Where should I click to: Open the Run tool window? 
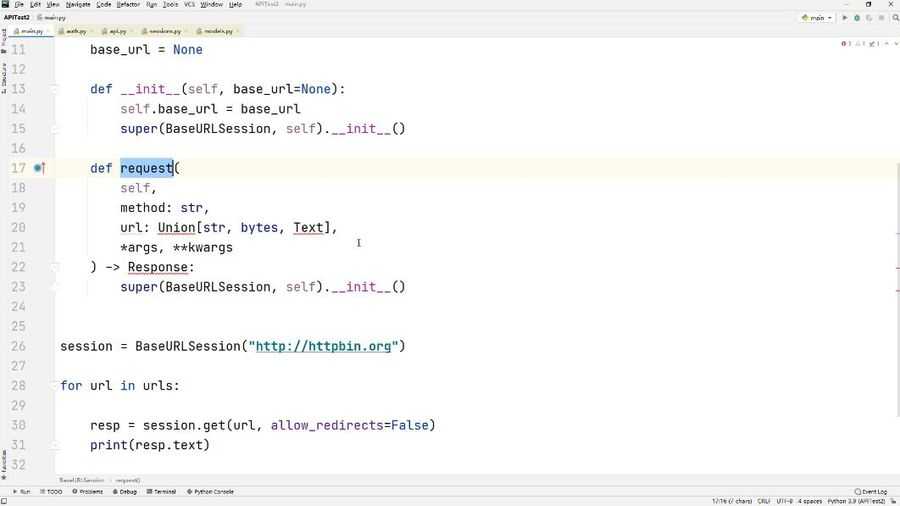pos(22,492)
